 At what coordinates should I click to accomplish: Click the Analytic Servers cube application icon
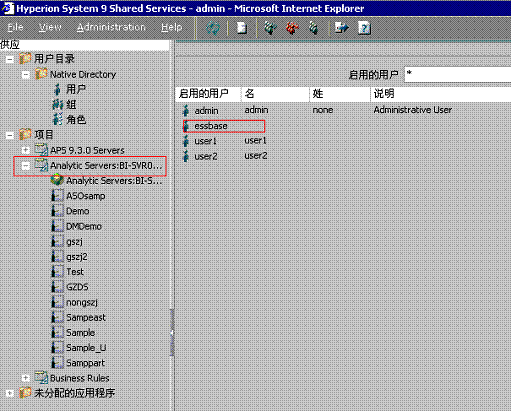point(57,180)
